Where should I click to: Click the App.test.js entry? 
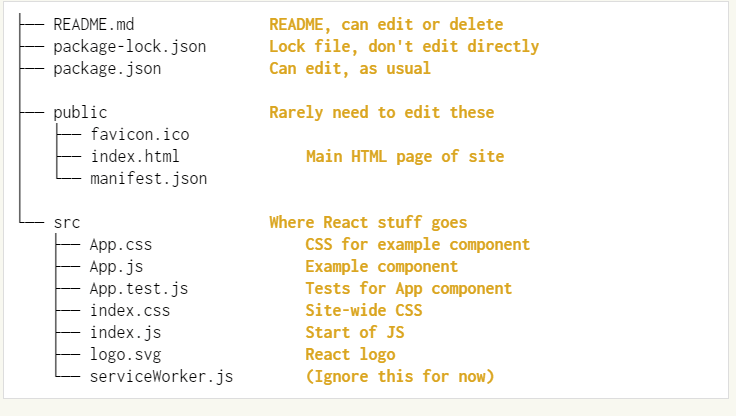pos(139,289)
